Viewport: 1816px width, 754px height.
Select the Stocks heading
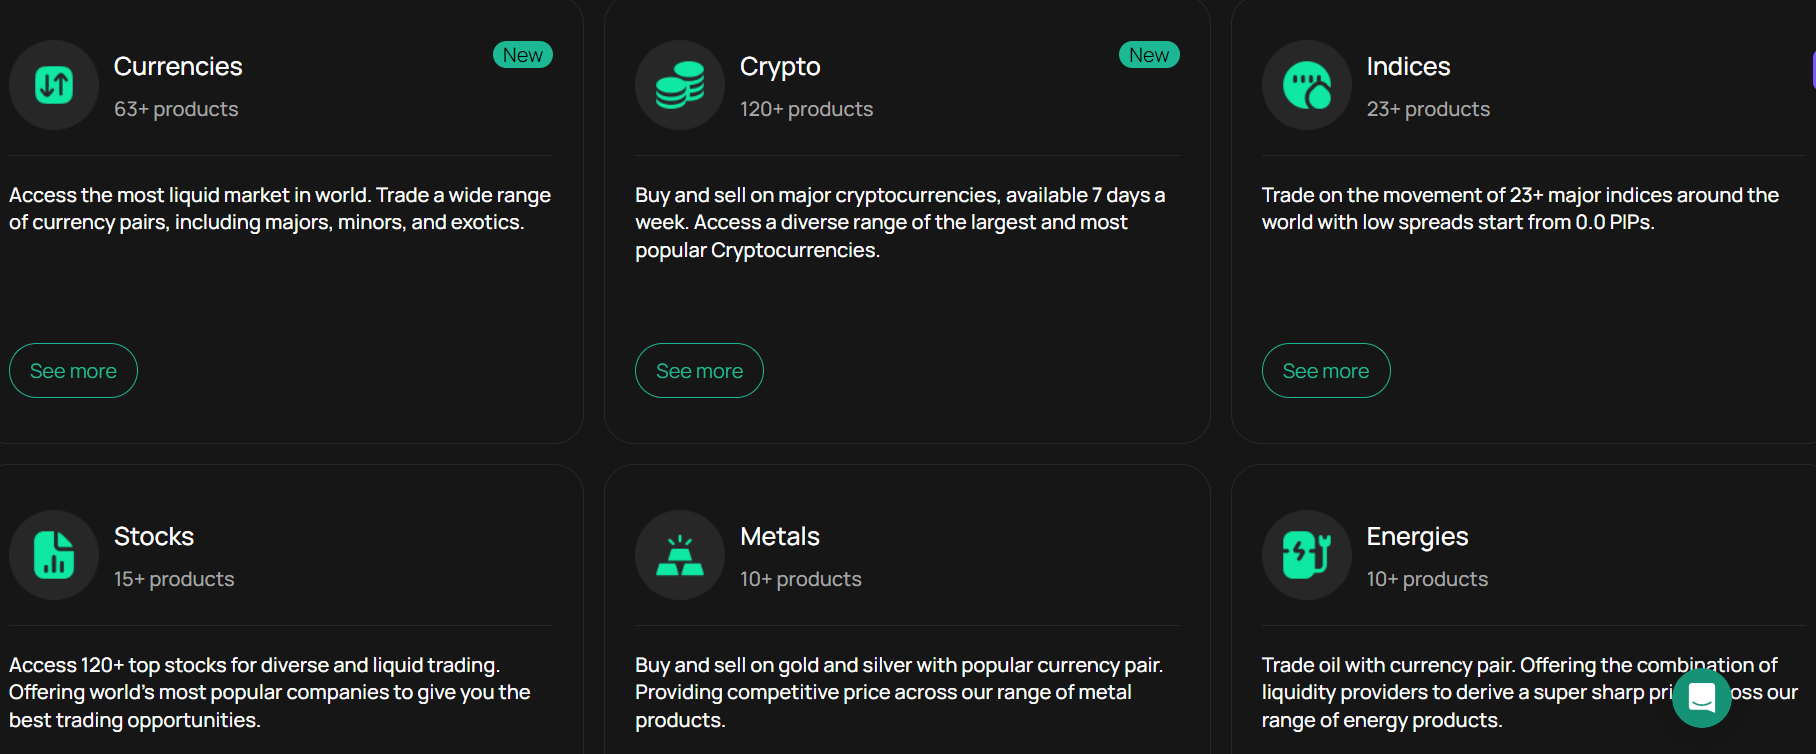point(154,536)
